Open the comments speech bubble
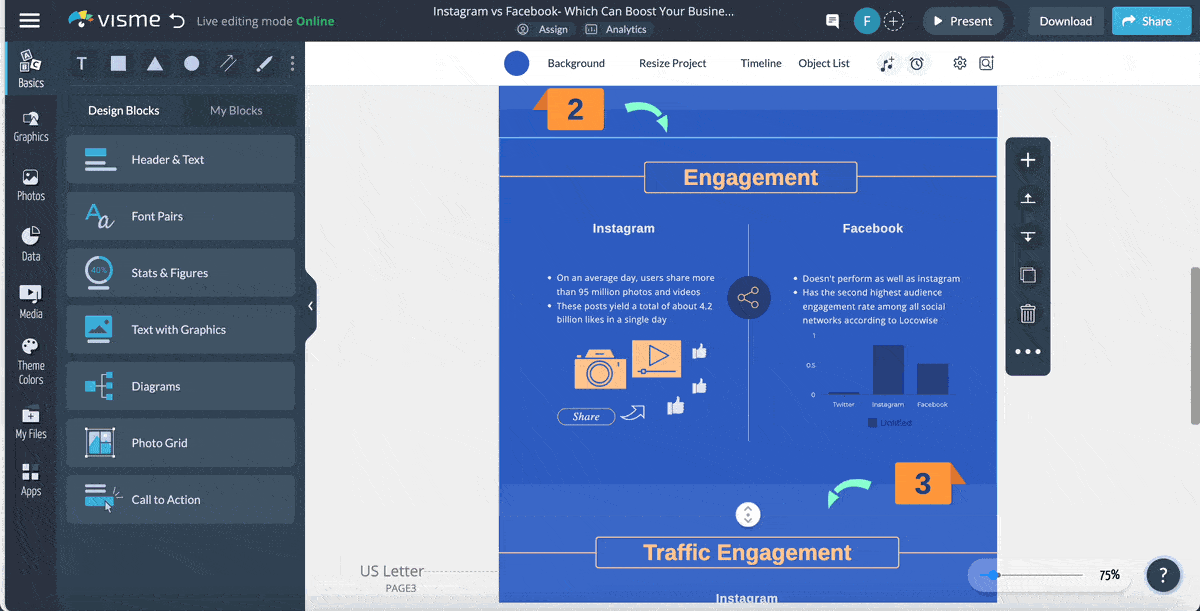The height and width of the screenshot is (611, 1200). pyautogui.click(x=832, y=21)
